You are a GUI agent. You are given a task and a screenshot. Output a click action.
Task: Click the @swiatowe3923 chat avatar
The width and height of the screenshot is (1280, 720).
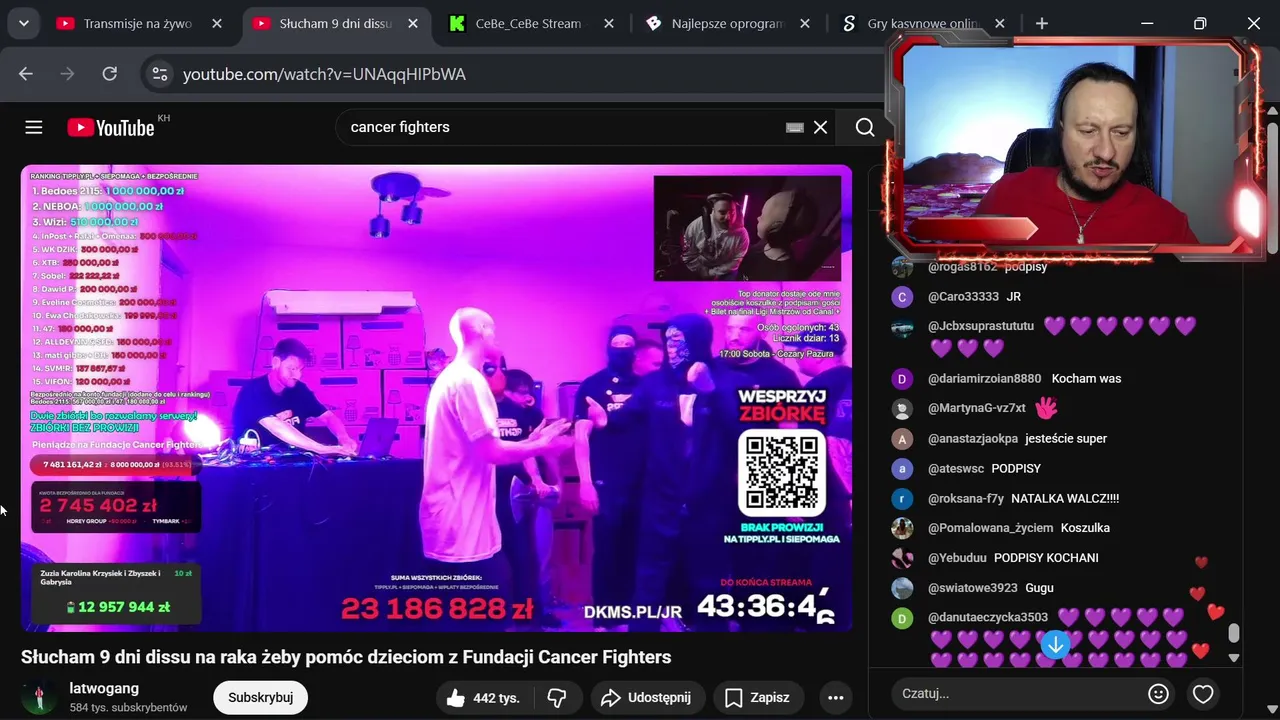902,588
